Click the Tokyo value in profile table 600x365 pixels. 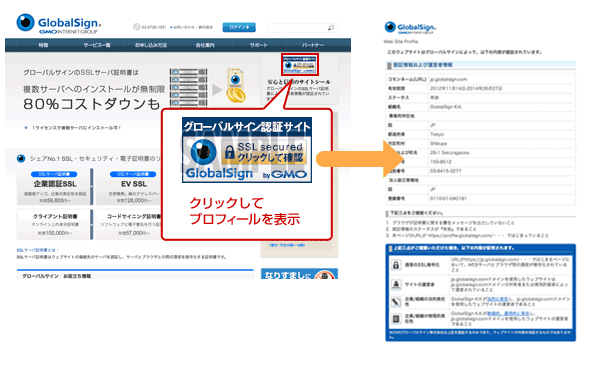(x=437, y=134)
